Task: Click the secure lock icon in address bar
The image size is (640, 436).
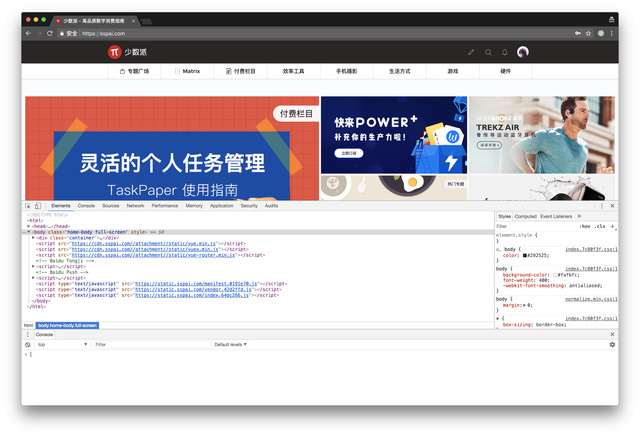Action: [62, 33]
